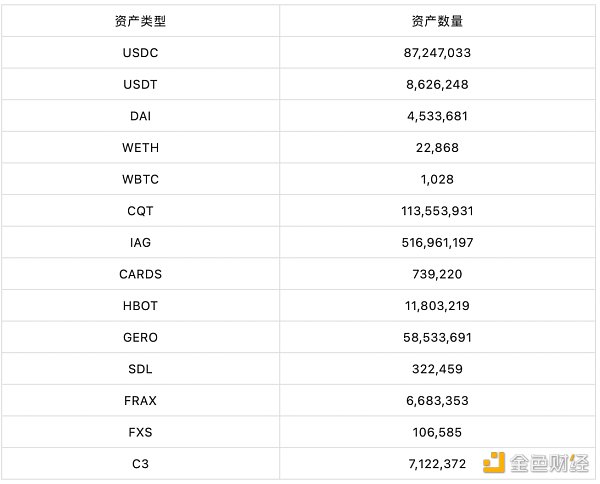Click the USDC amount 87,247,033
This screenshot has width=600, height=484.
tap(437, 53)
